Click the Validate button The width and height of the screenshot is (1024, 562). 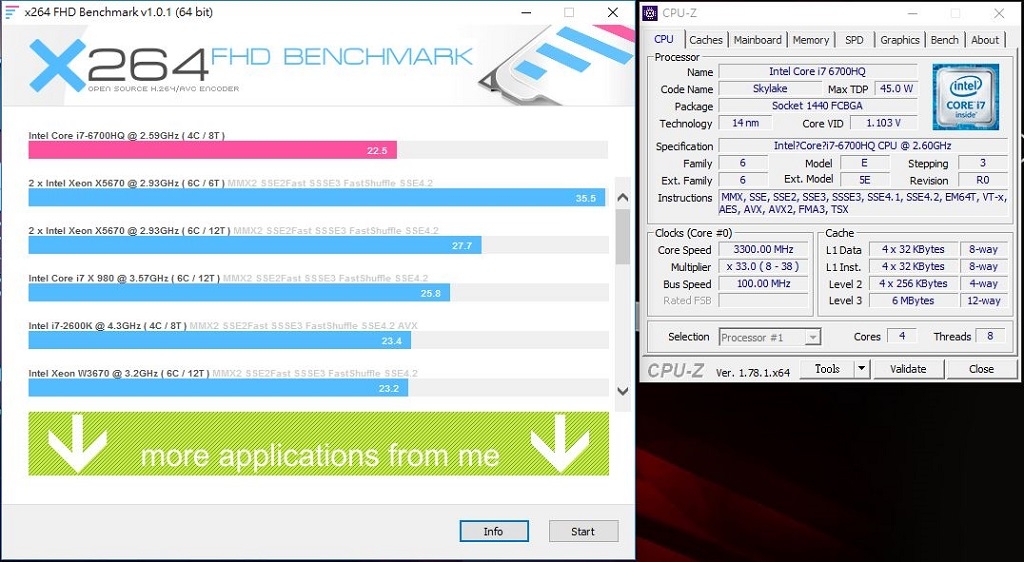click(x=908, y=369)
